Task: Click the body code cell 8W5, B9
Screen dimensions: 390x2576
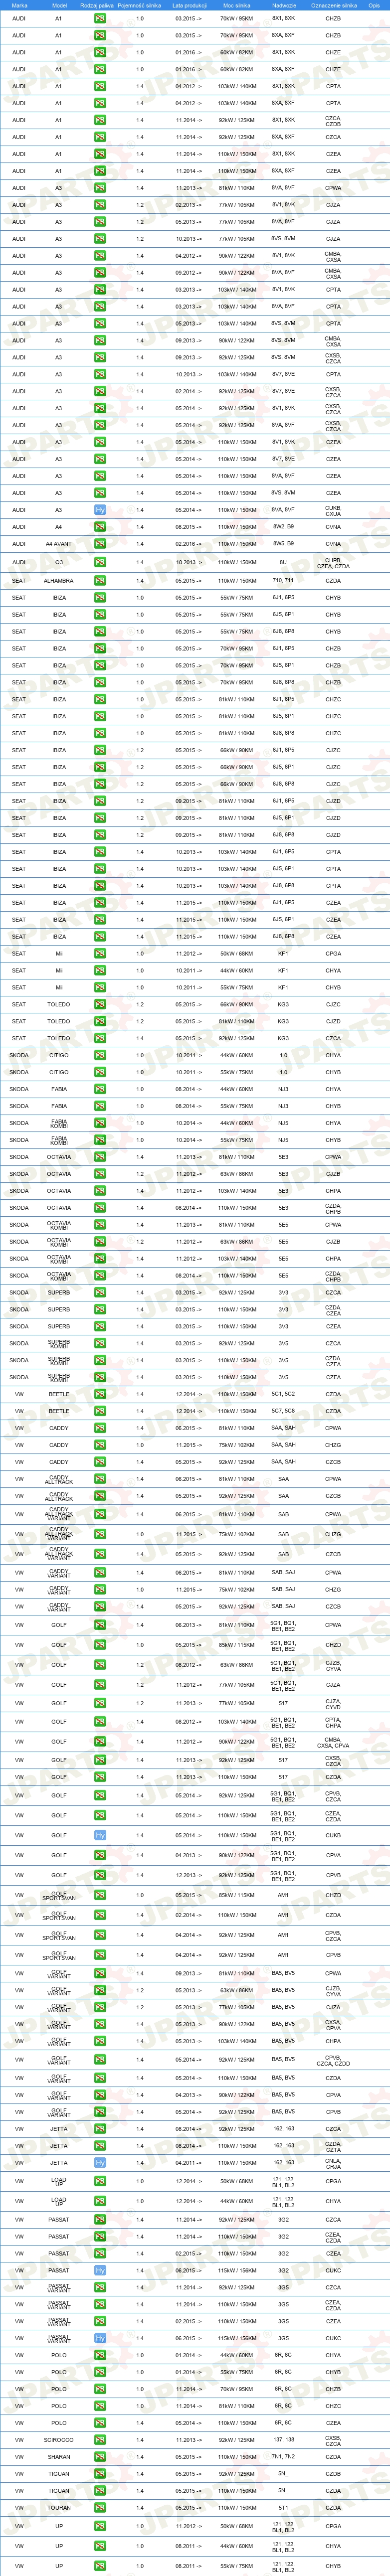Action: (x=283, y=544)
